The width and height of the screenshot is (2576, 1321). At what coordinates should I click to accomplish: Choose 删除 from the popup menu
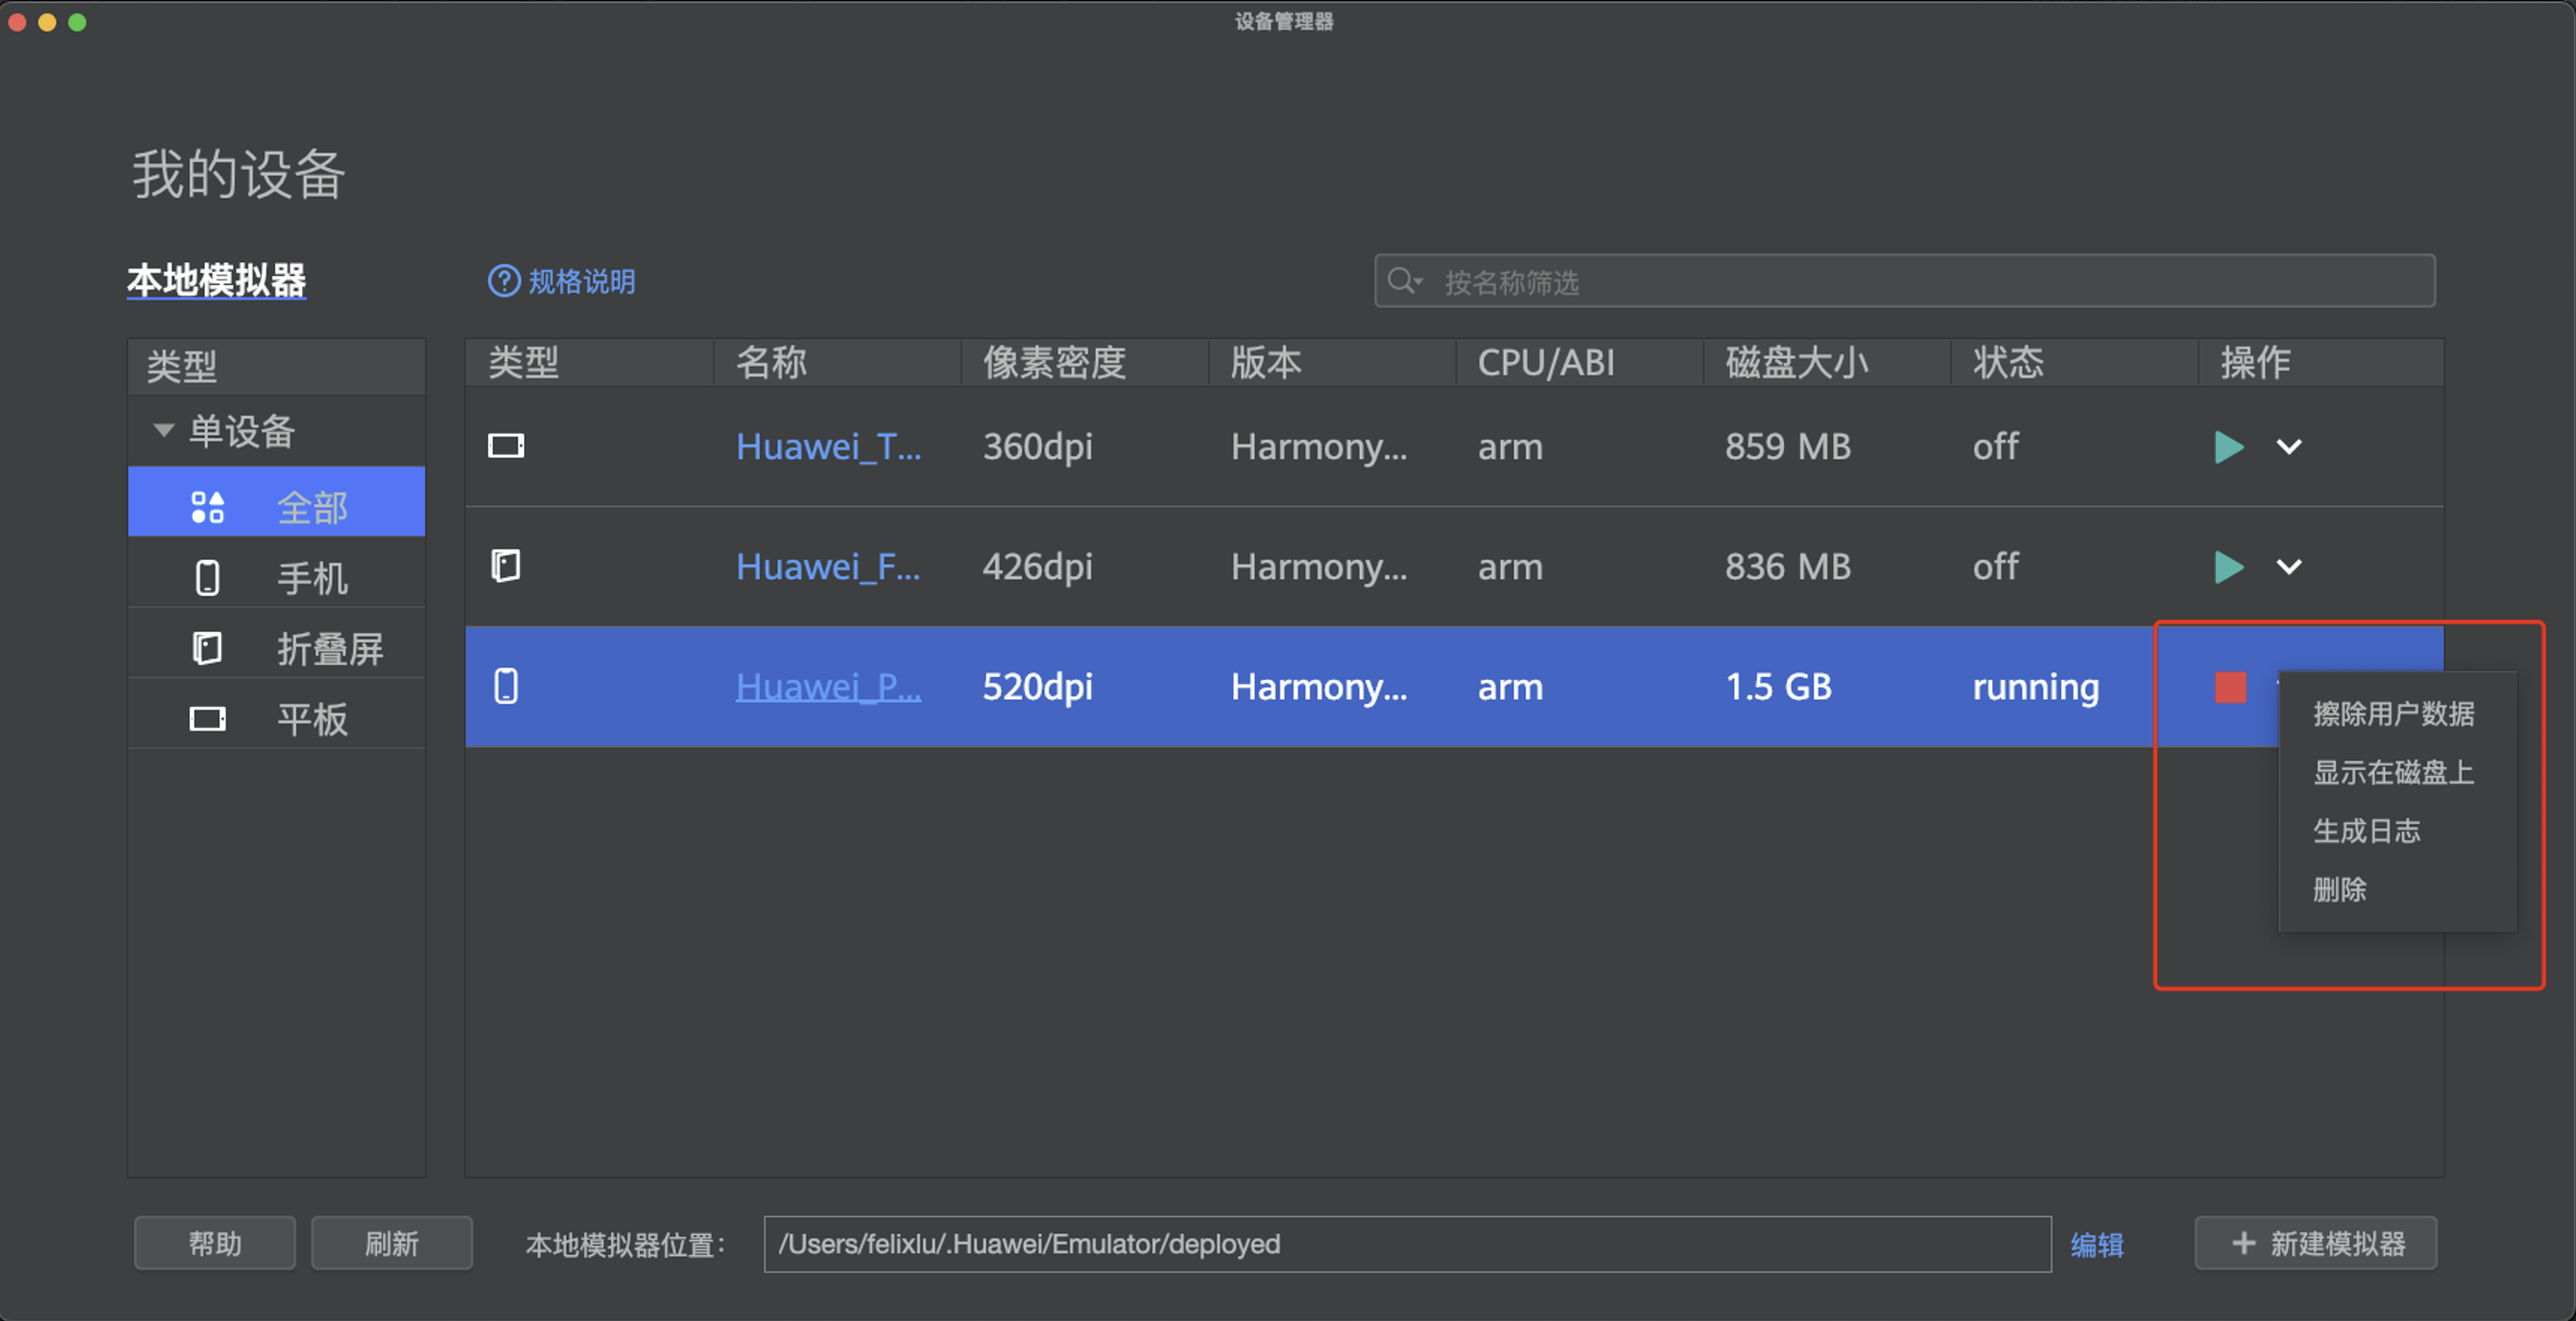pos(2339,889)
